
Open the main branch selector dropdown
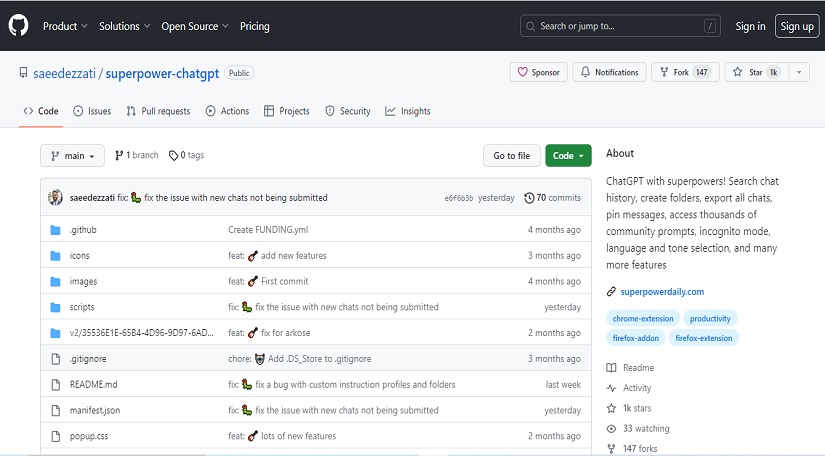(73, 156)
